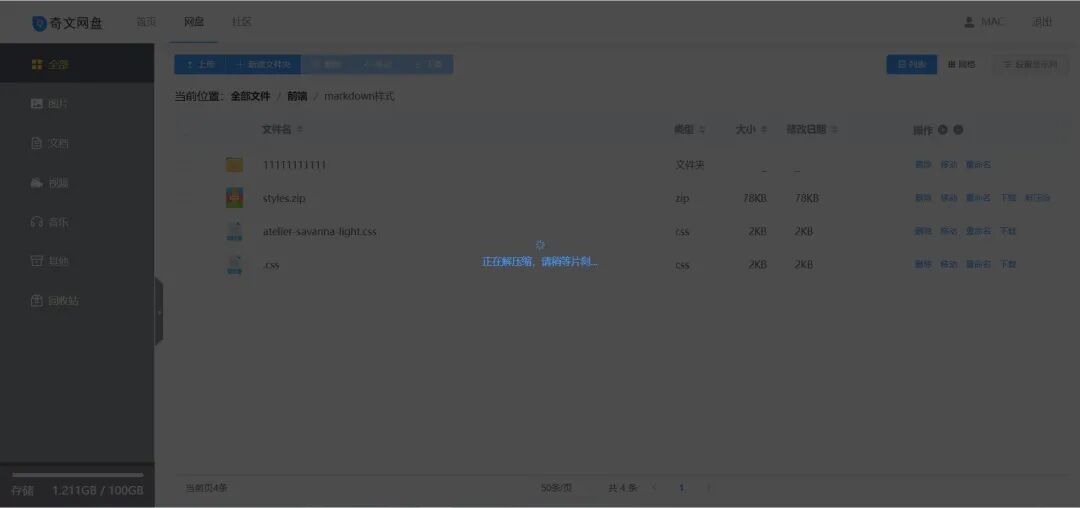Click the storage usage progress bar
Image resolution: width=1080 pixels, height=508 pixels.
pos(78,475)
